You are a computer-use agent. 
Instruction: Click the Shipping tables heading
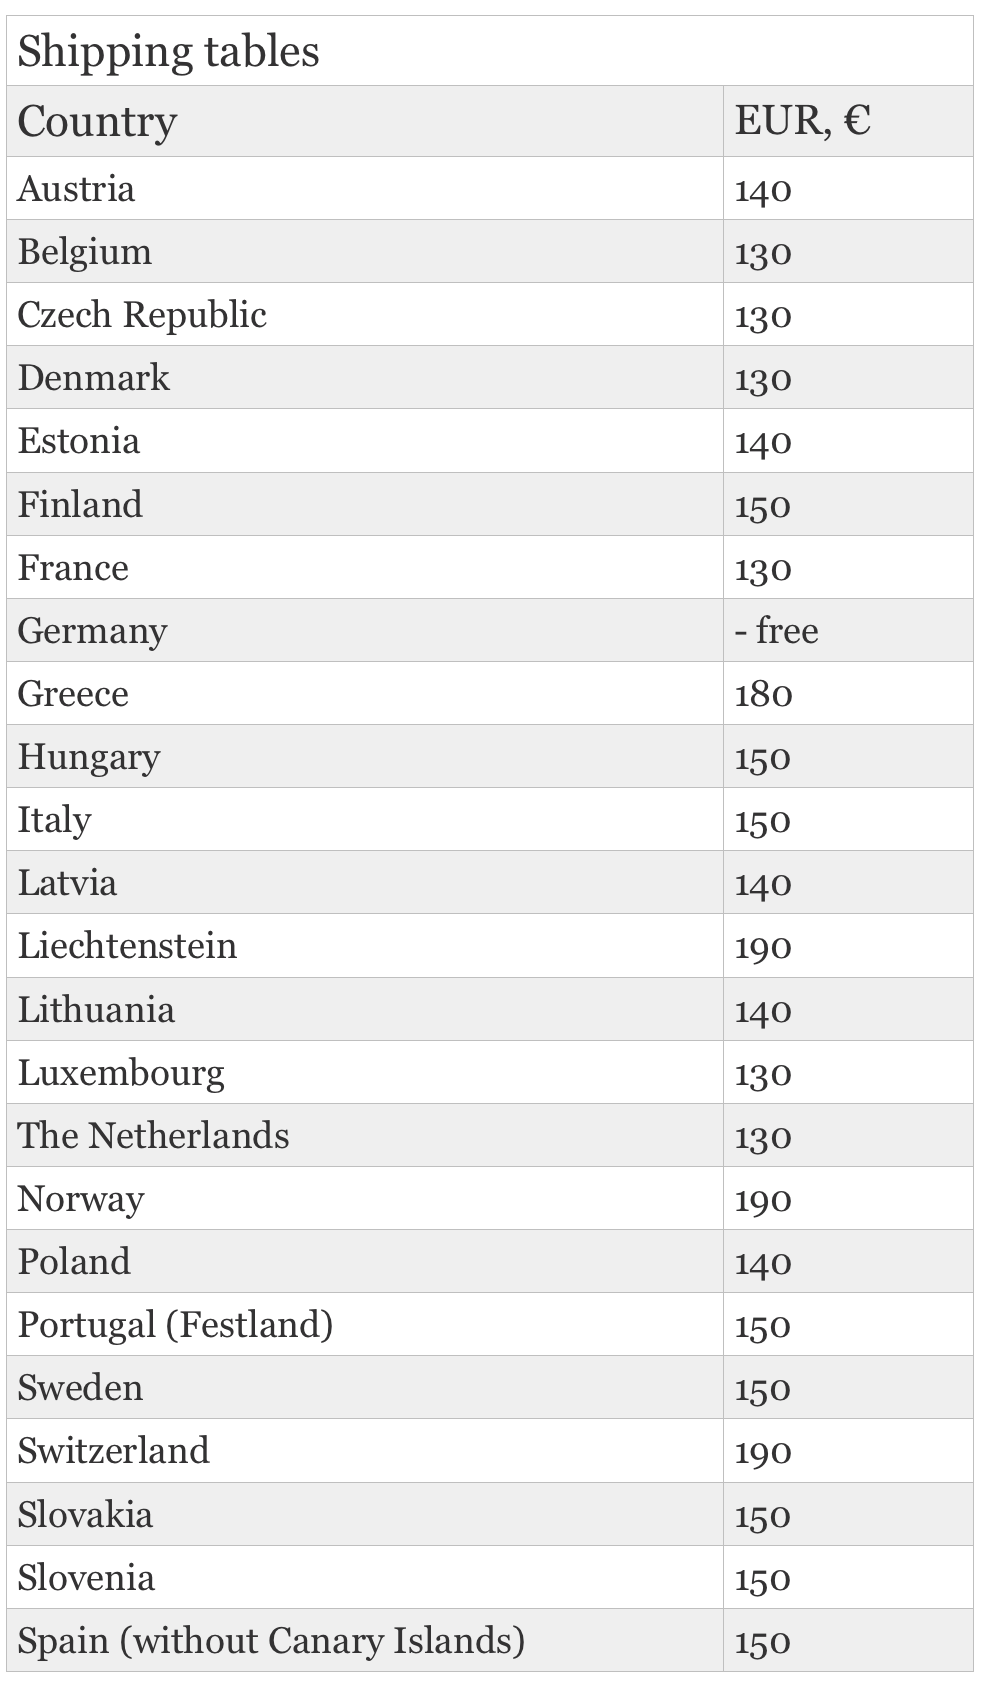point(168,52)
